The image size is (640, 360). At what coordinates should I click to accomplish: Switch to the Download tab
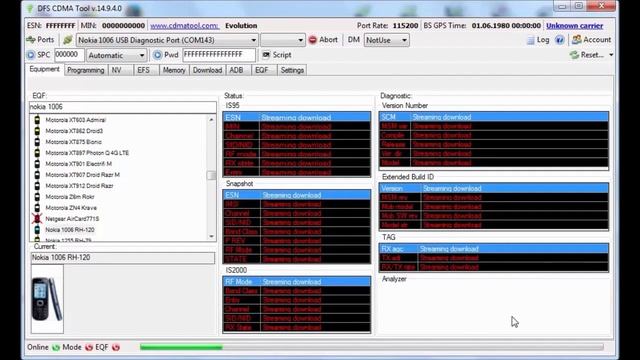[207, 70]
